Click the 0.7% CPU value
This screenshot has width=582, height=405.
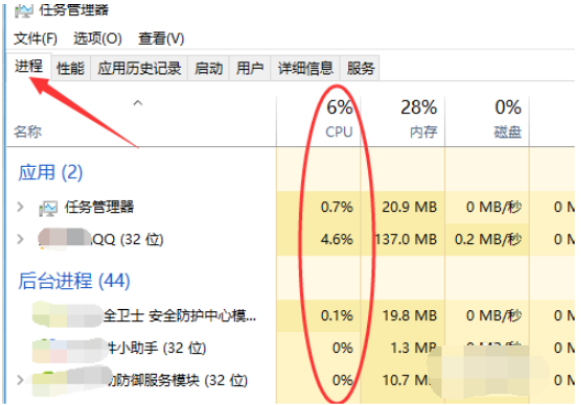click(x=337, y=207)
